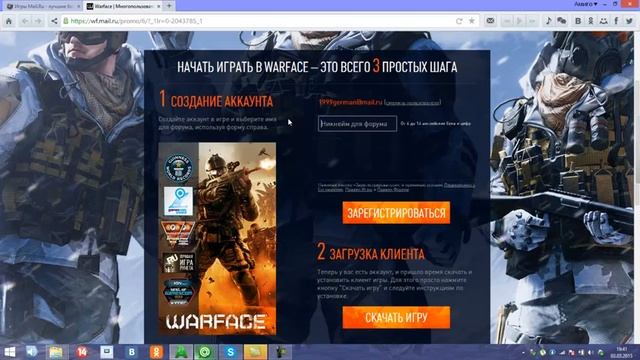
Task: Open the share icon beside address bar
Action: point(54,21)
